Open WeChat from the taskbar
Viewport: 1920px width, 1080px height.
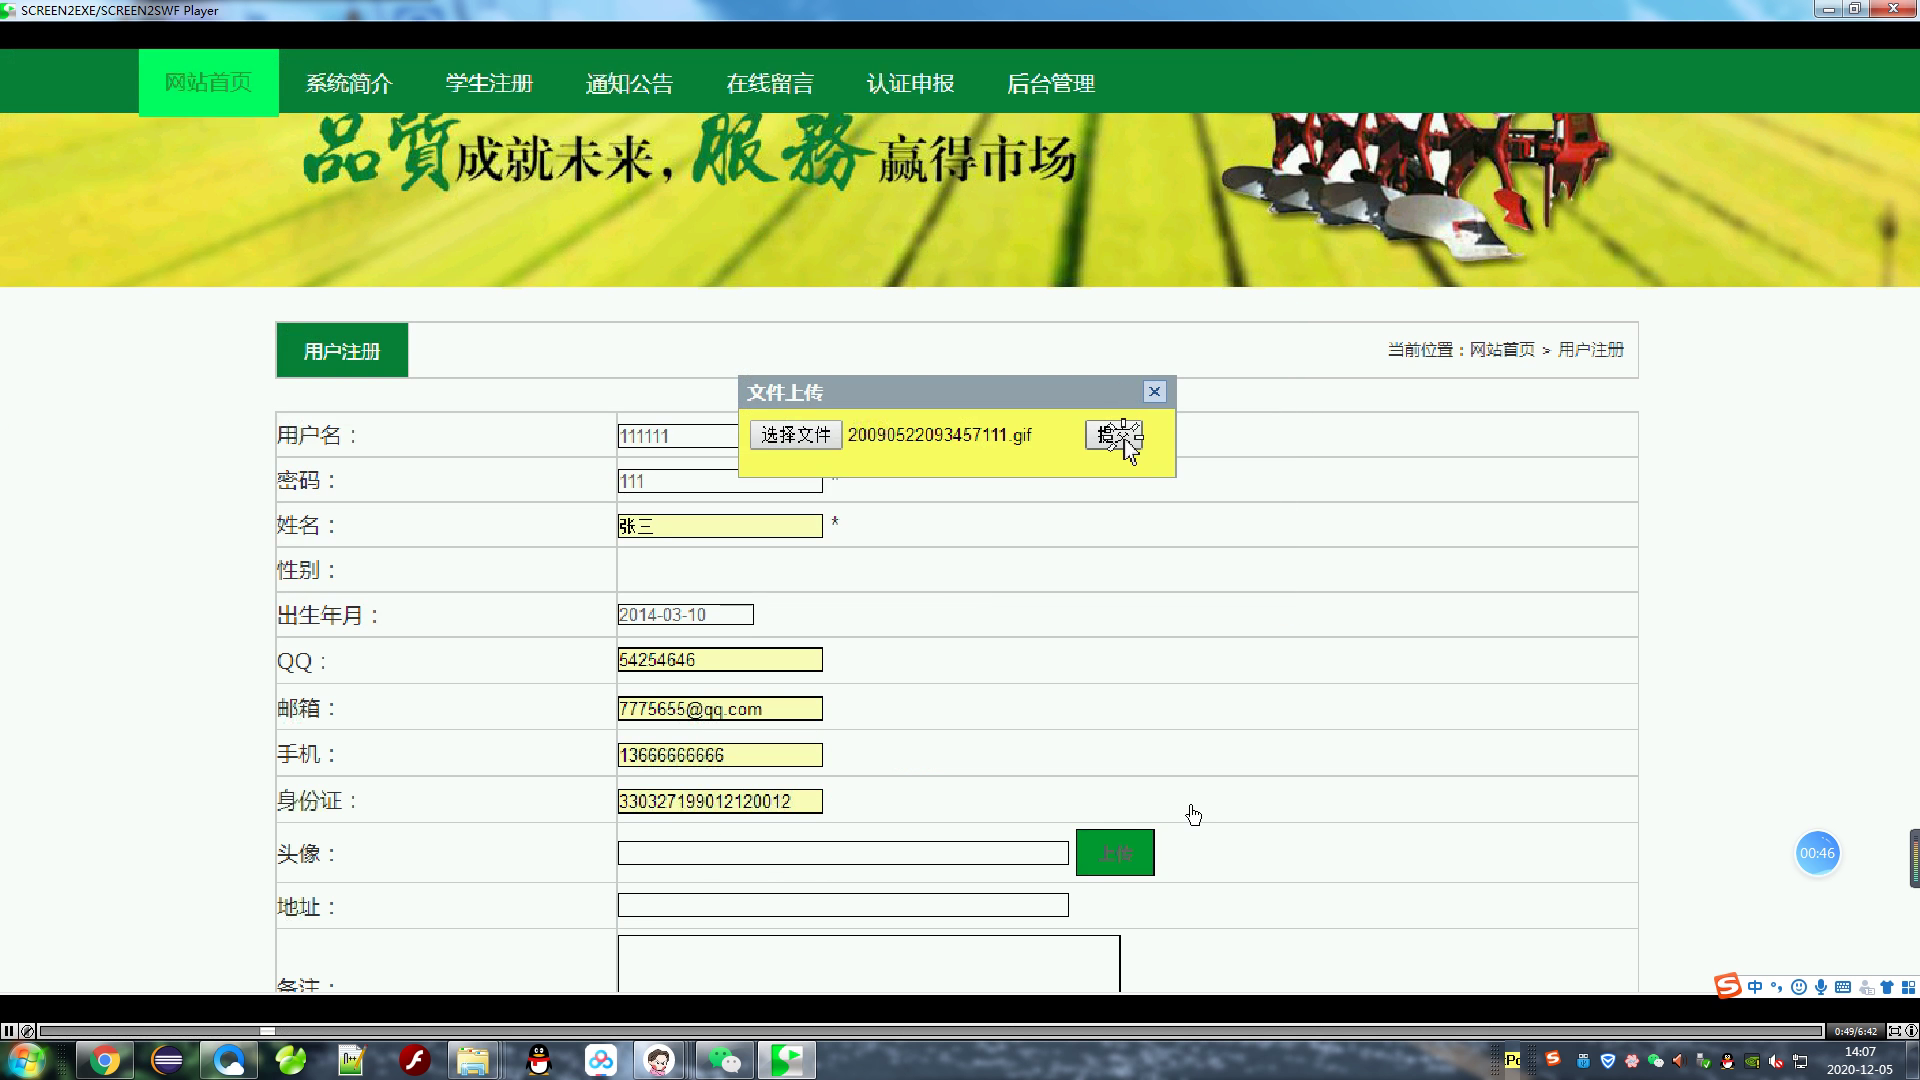coord(724,1060)
